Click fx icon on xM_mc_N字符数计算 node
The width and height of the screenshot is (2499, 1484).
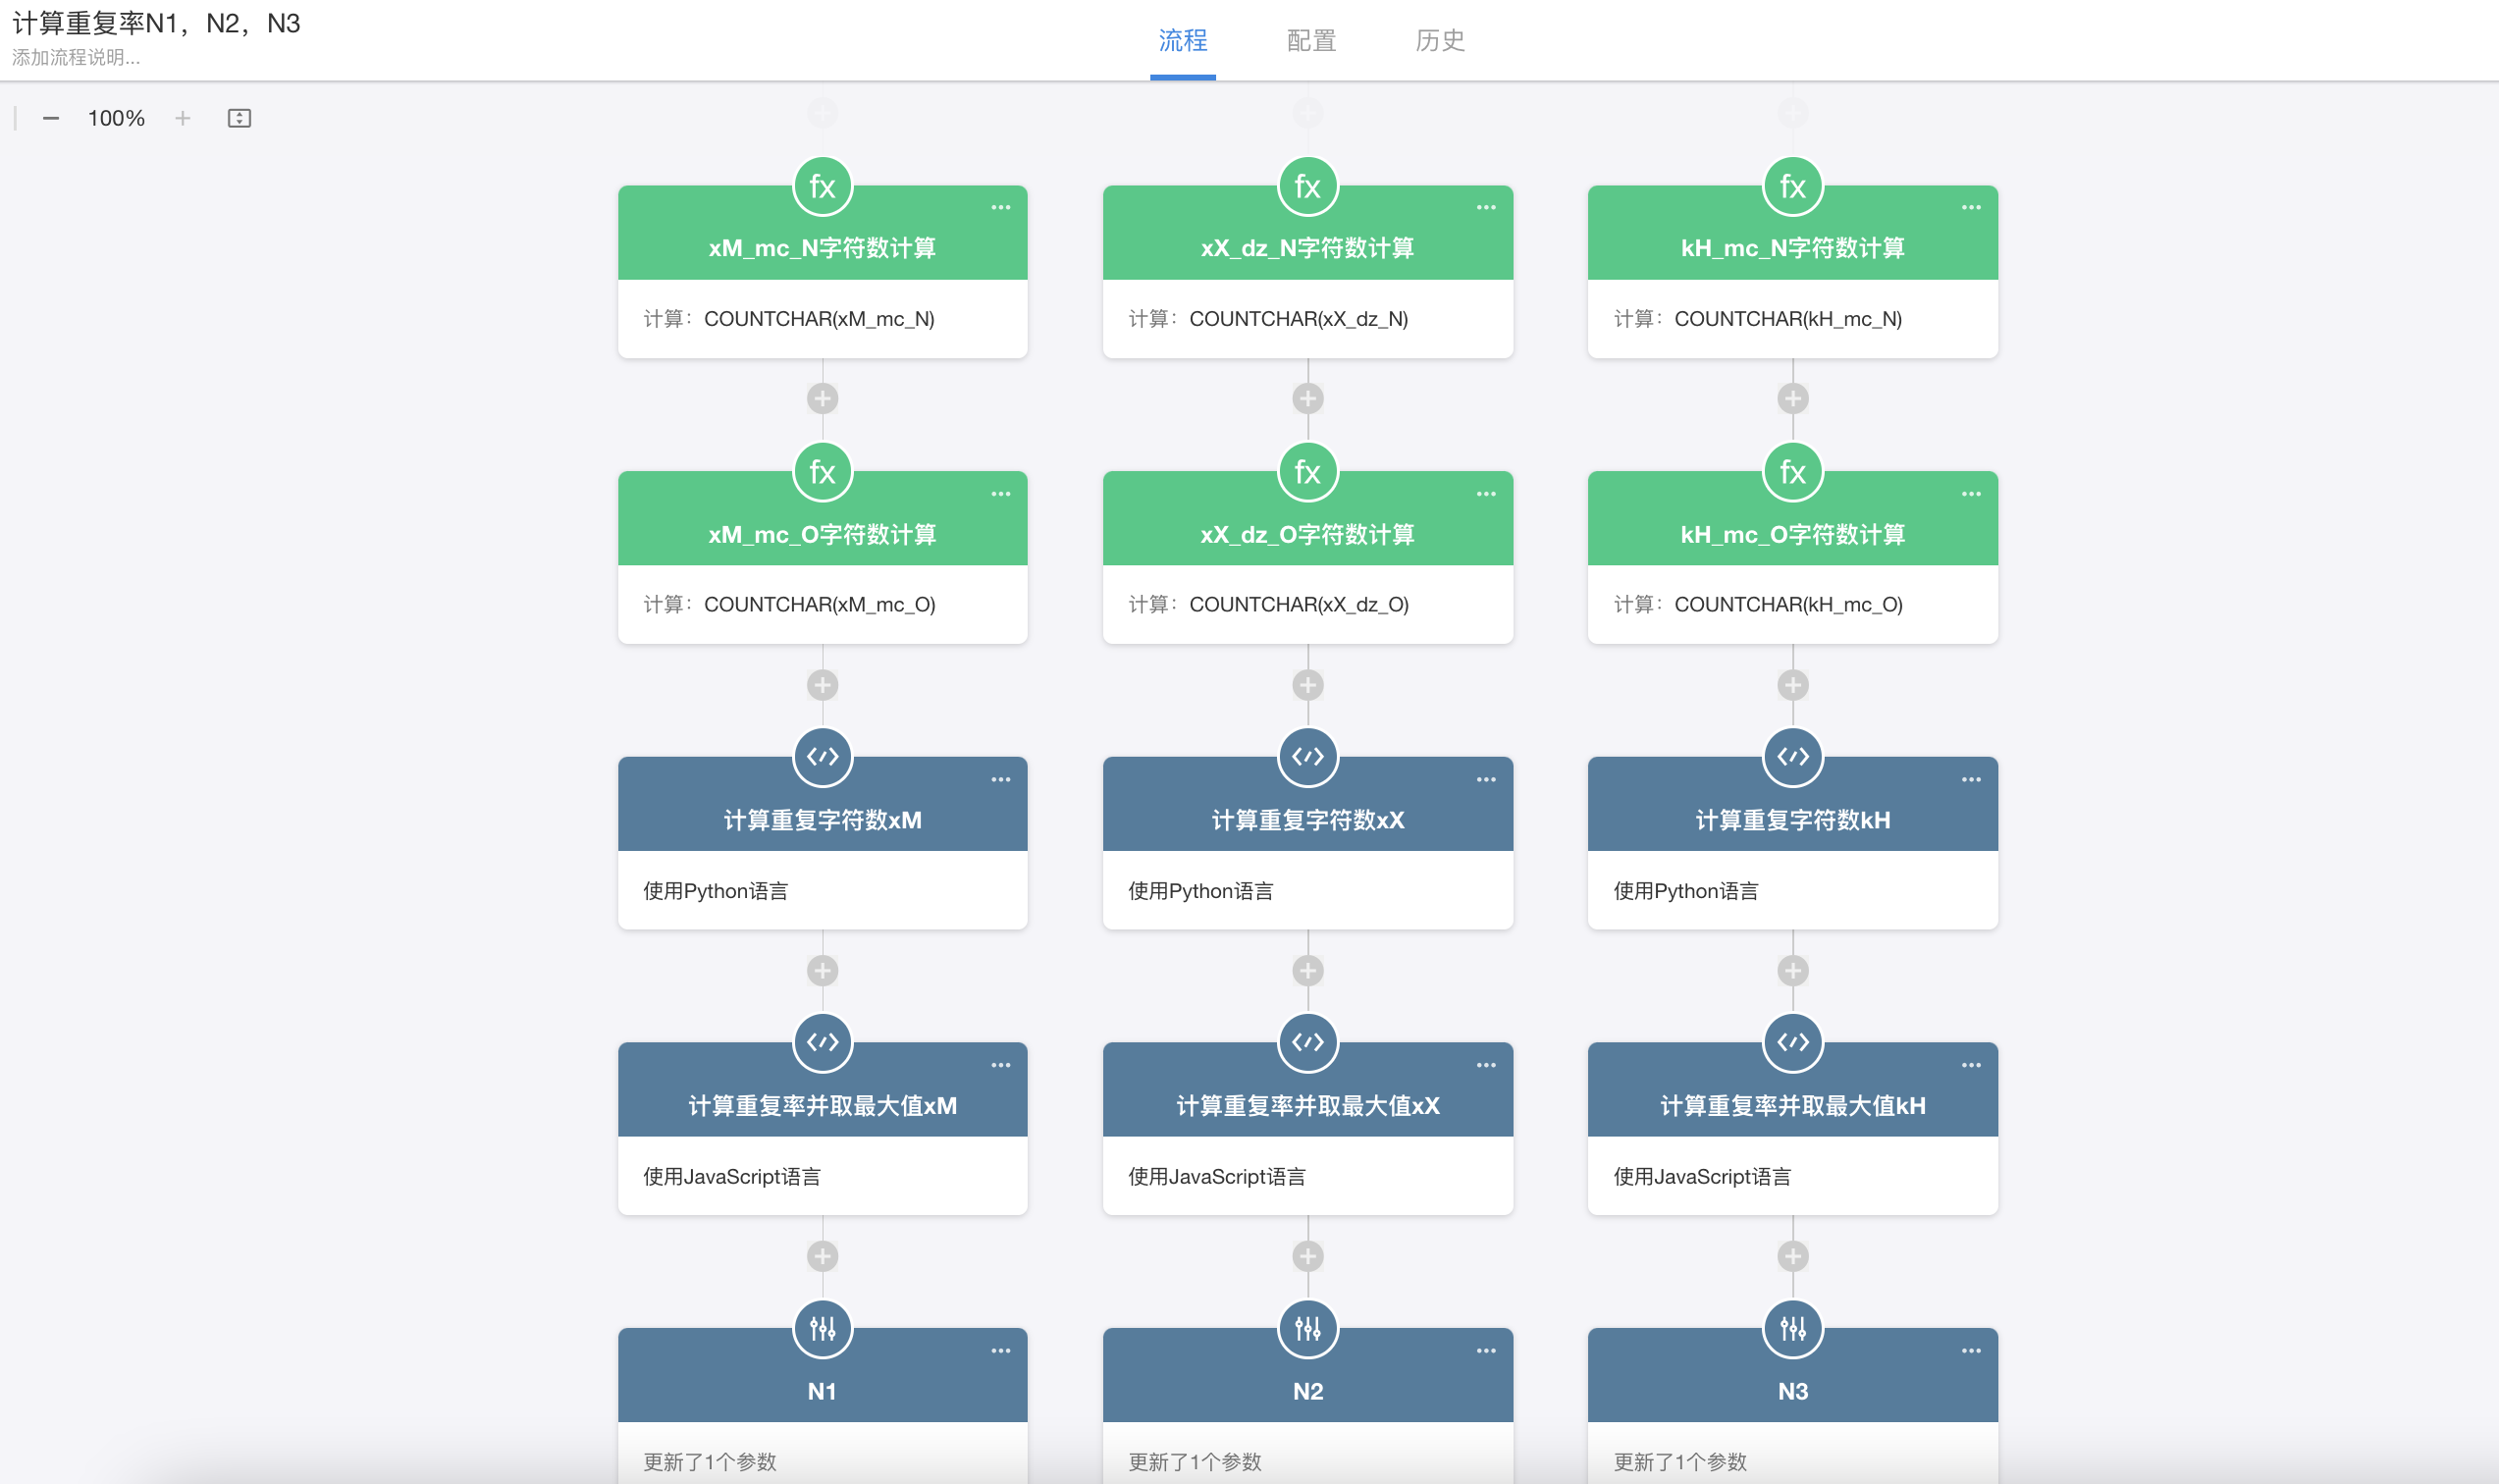(x=822, y=187)
